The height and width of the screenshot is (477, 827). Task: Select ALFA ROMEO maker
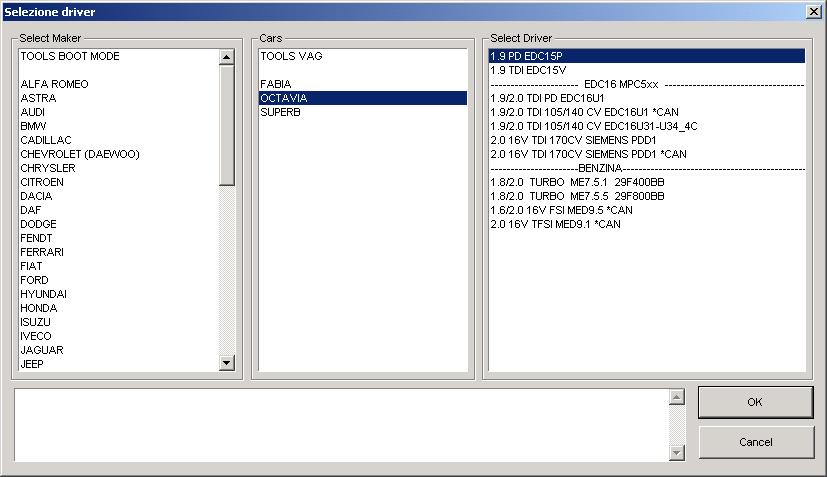(119, 84)
